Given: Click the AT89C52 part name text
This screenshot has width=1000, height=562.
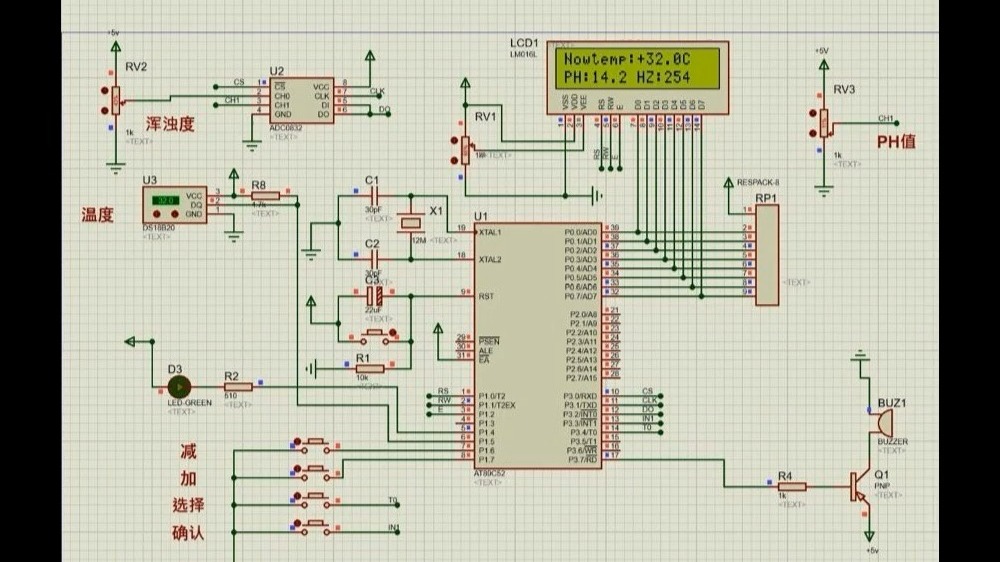Looking at the screenshot, I should coord(489,473).
